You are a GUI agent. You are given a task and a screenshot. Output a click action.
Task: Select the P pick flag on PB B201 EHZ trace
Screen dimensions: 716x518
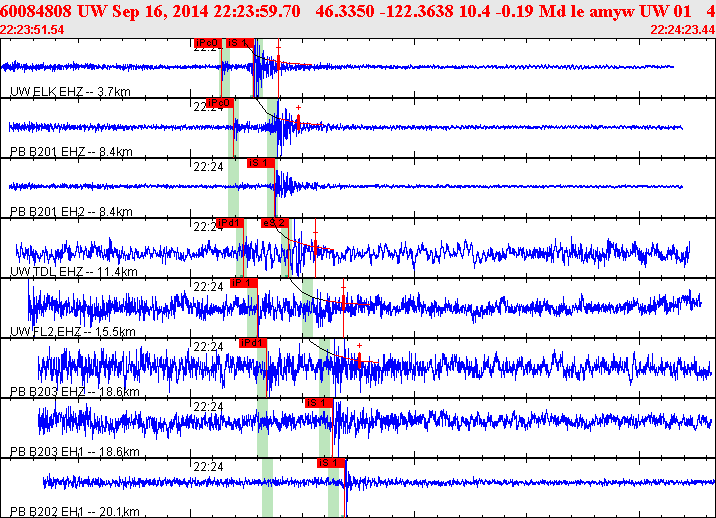220,103
